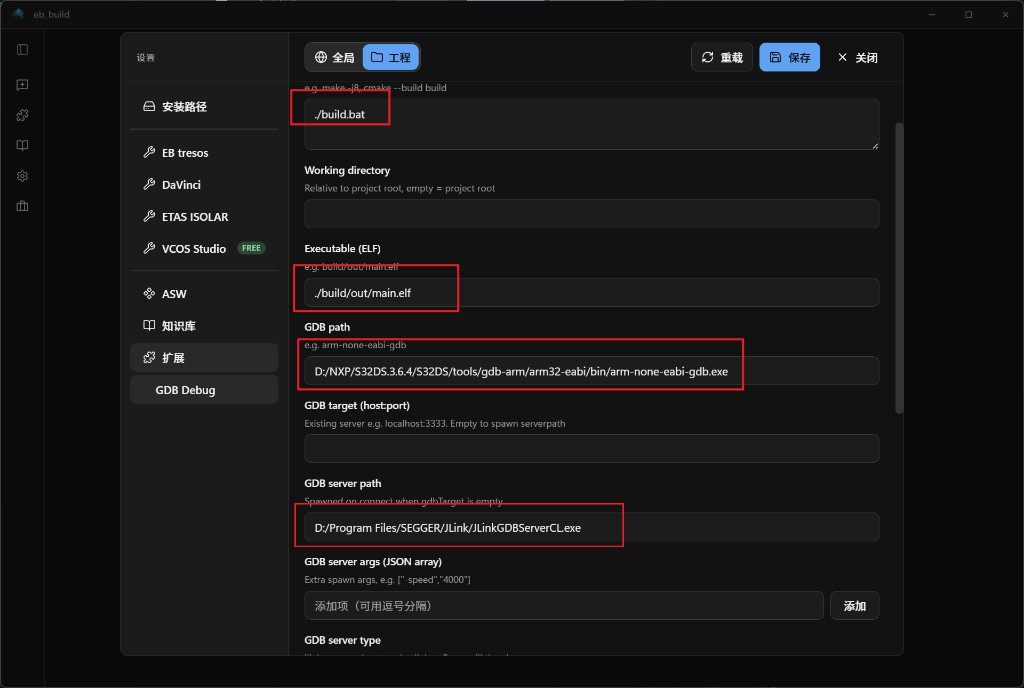Focus the Working directory input field

(592, 214)
